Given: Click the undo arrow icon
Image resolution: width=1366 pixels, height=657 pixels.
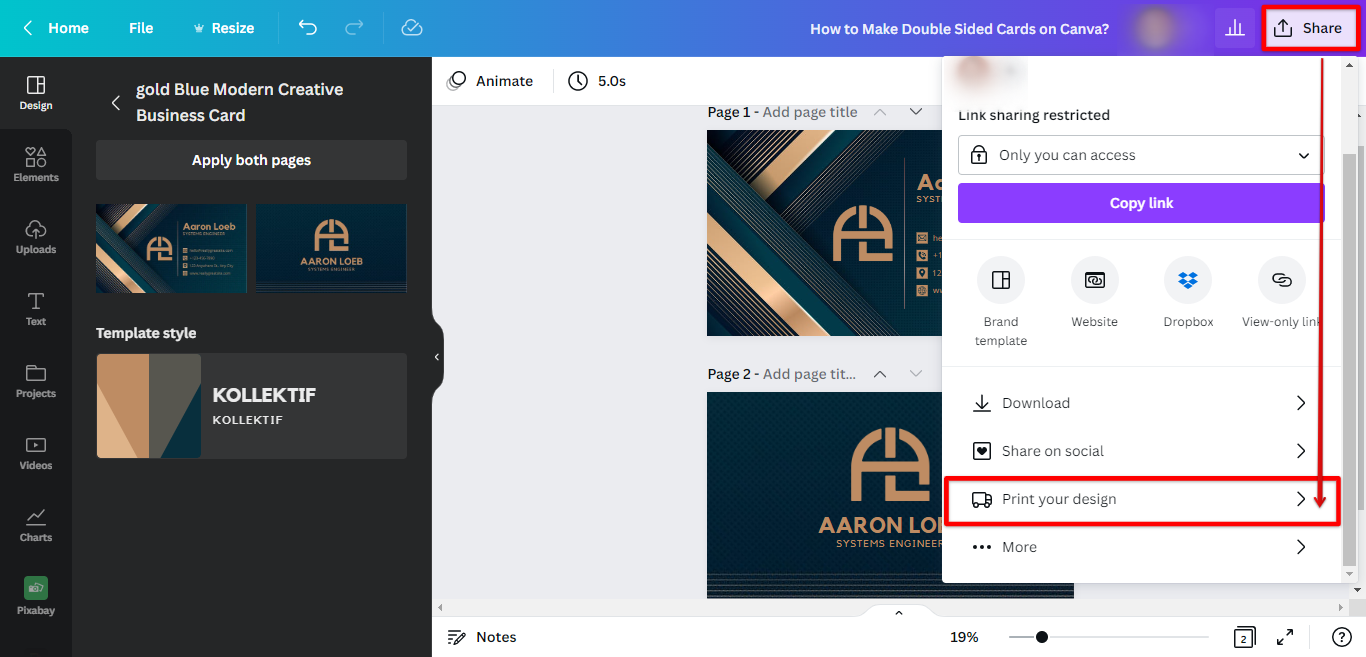Looking at the screenshot, I should [308, 28].
